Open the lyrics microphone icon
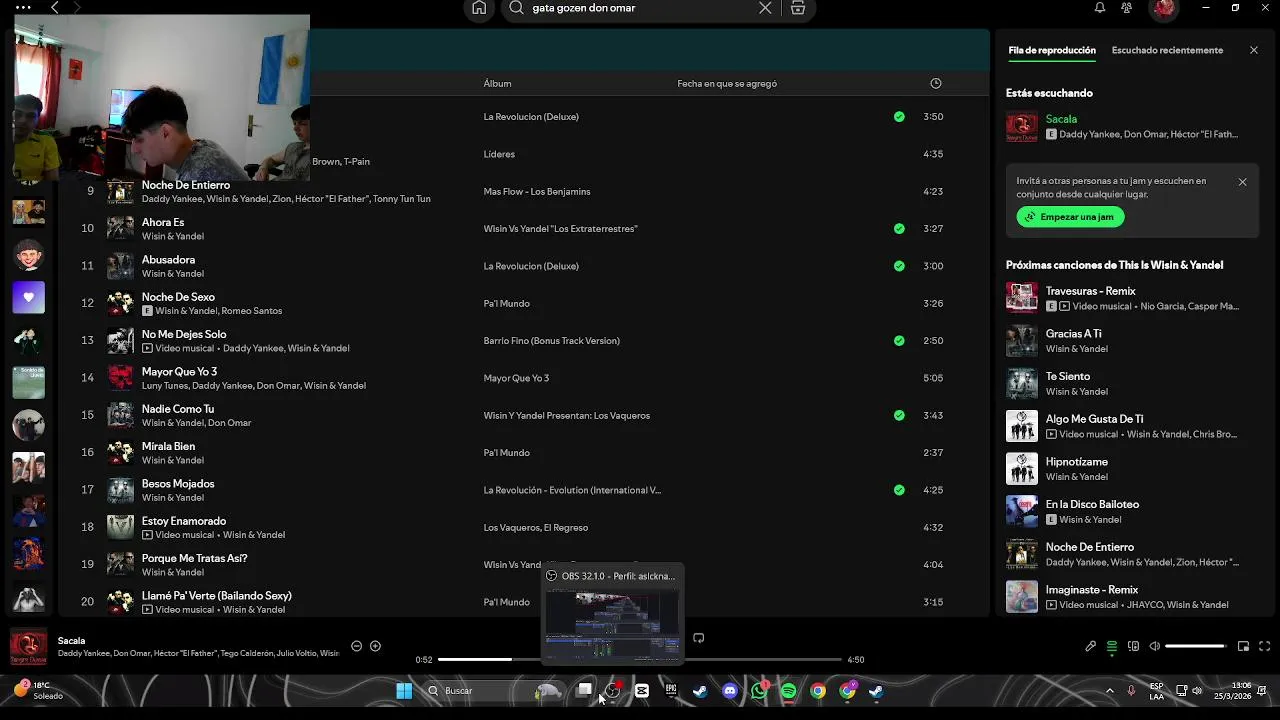The image size is (1280, 720). [x=1090, y=646]
